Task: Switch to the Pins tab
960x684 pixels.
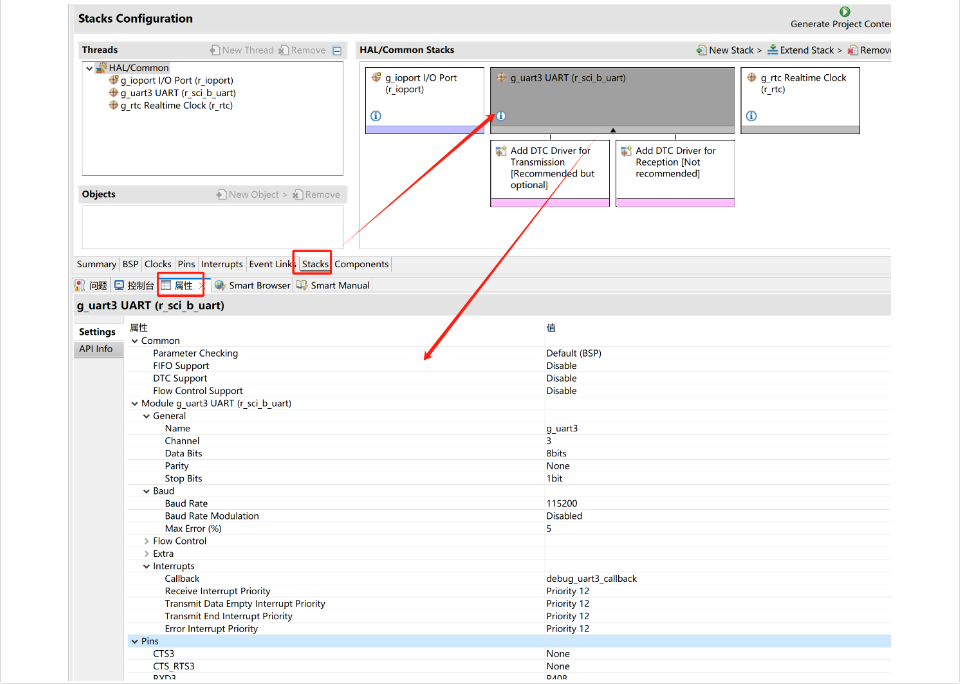Action: (x=186, y=264)
